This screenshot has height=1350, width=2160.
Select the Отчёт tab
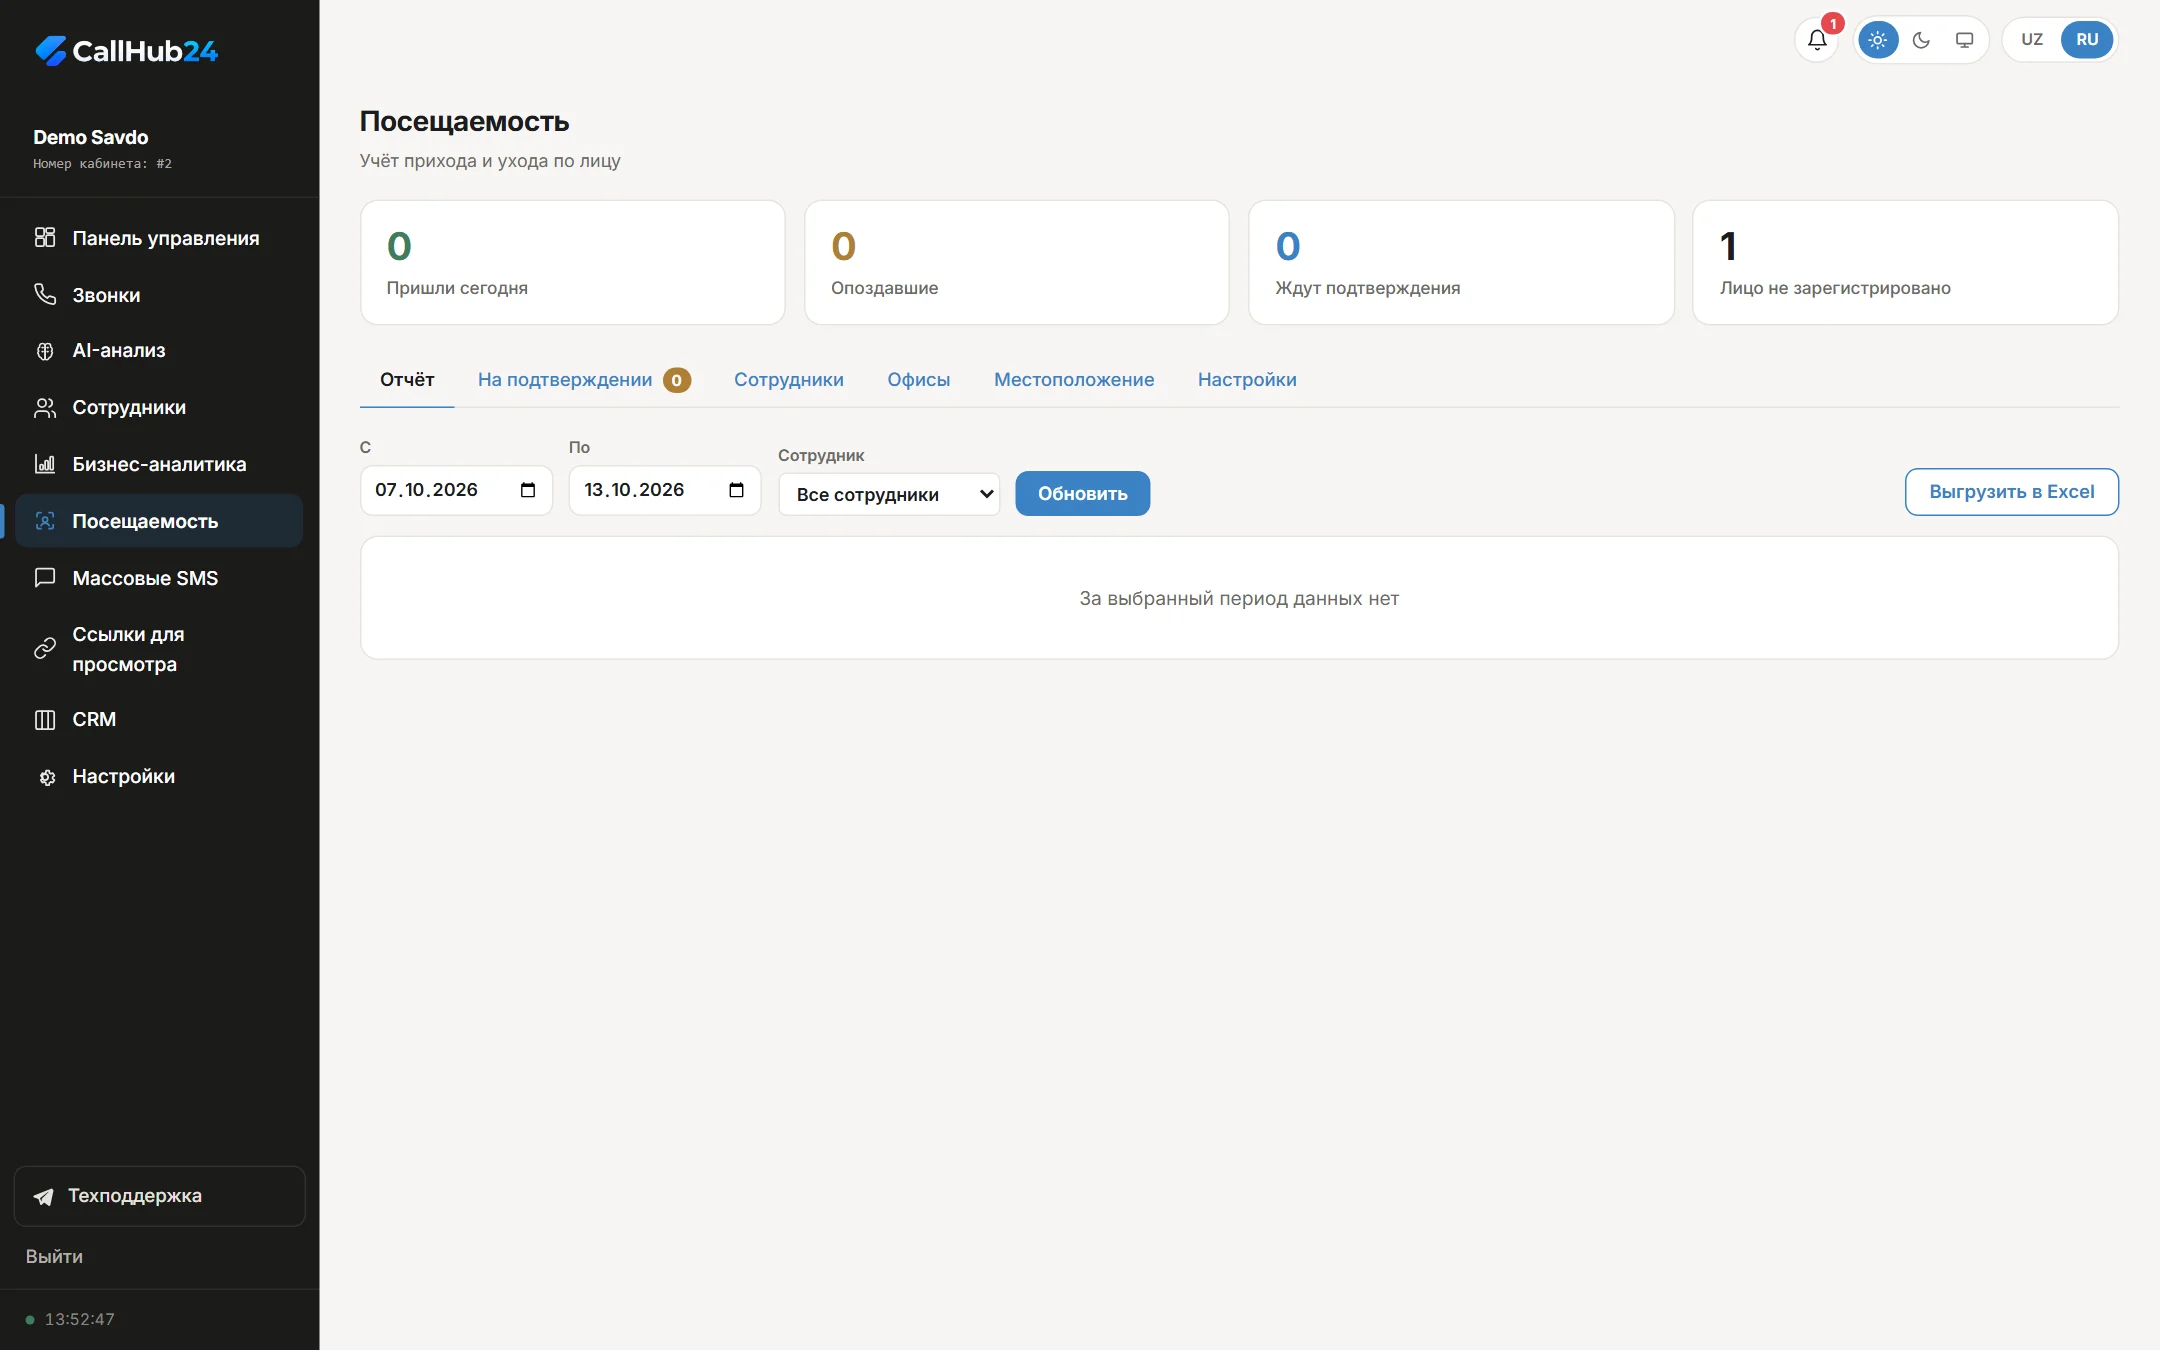click(x=407, y=380)
